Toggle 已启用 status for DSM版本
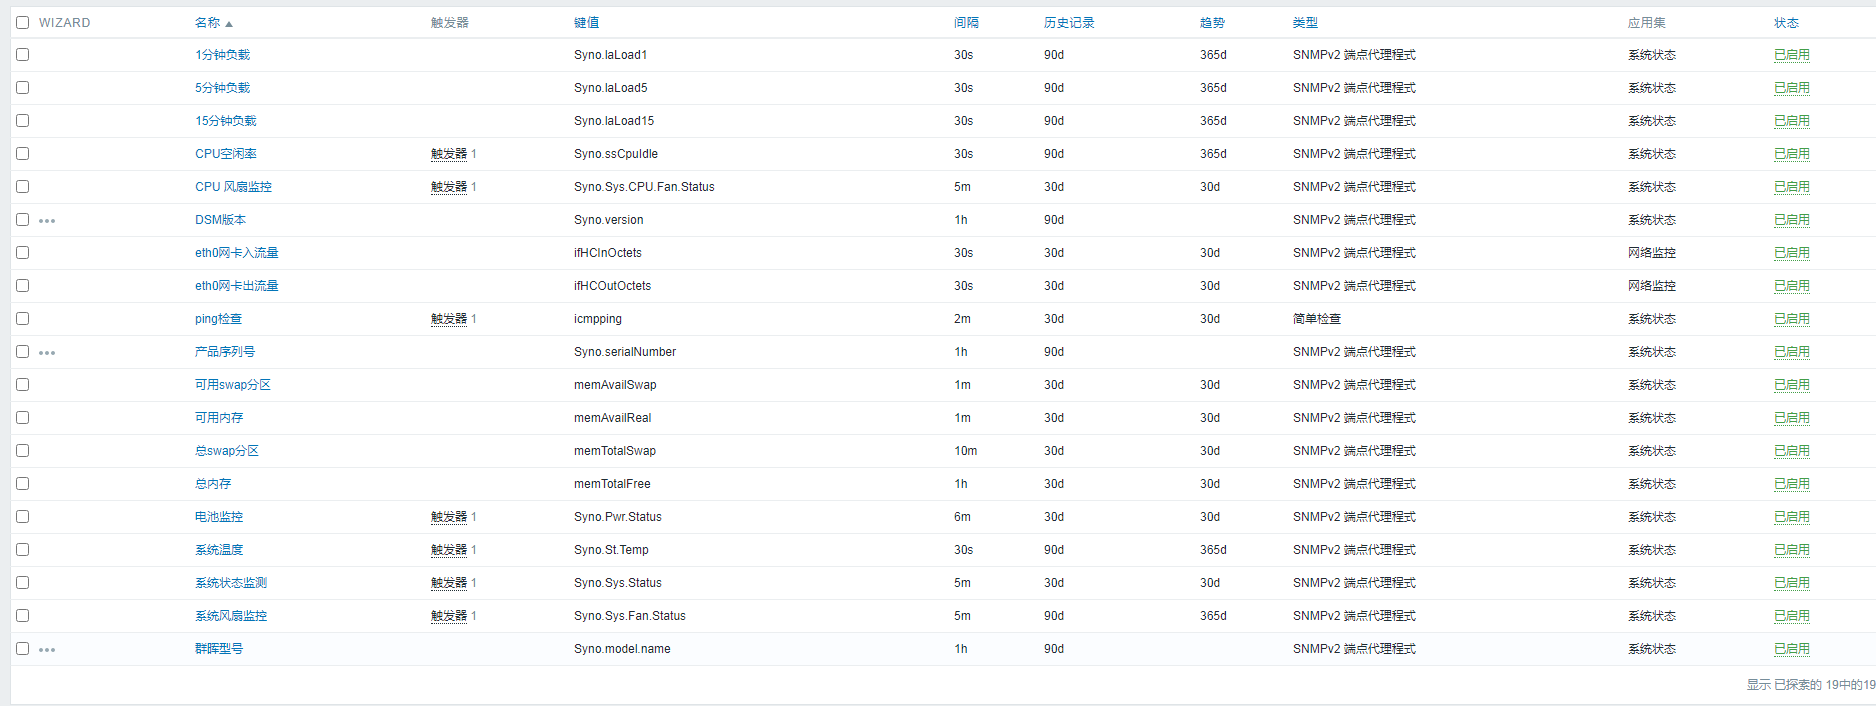Screen dimensions: 1876x706 point(1791,220)
